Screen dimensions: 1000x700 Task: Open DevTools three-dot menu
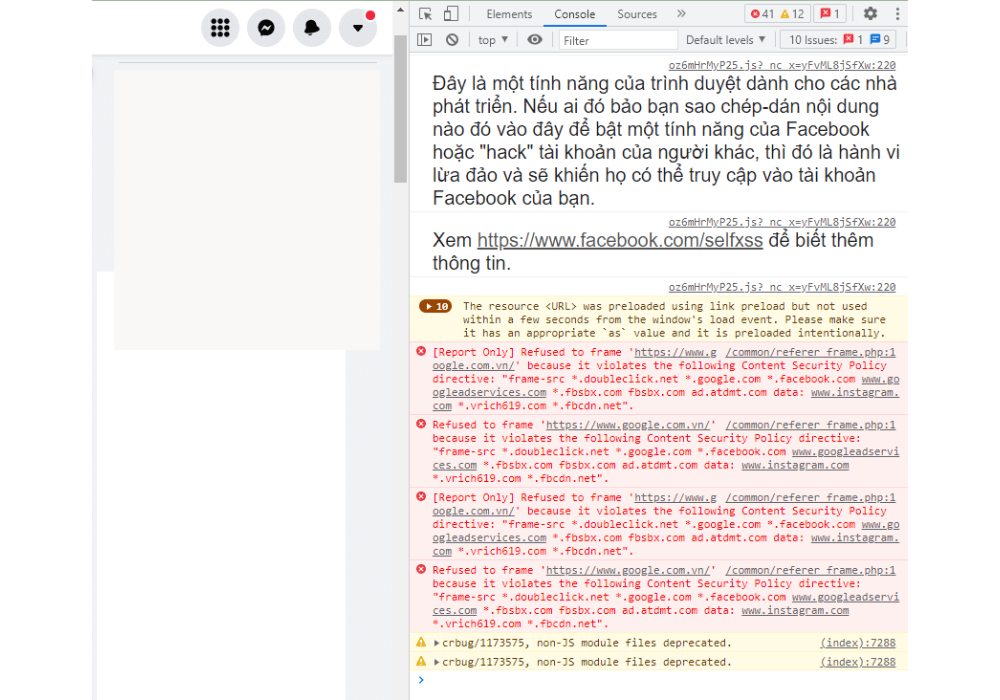[897, 13]
